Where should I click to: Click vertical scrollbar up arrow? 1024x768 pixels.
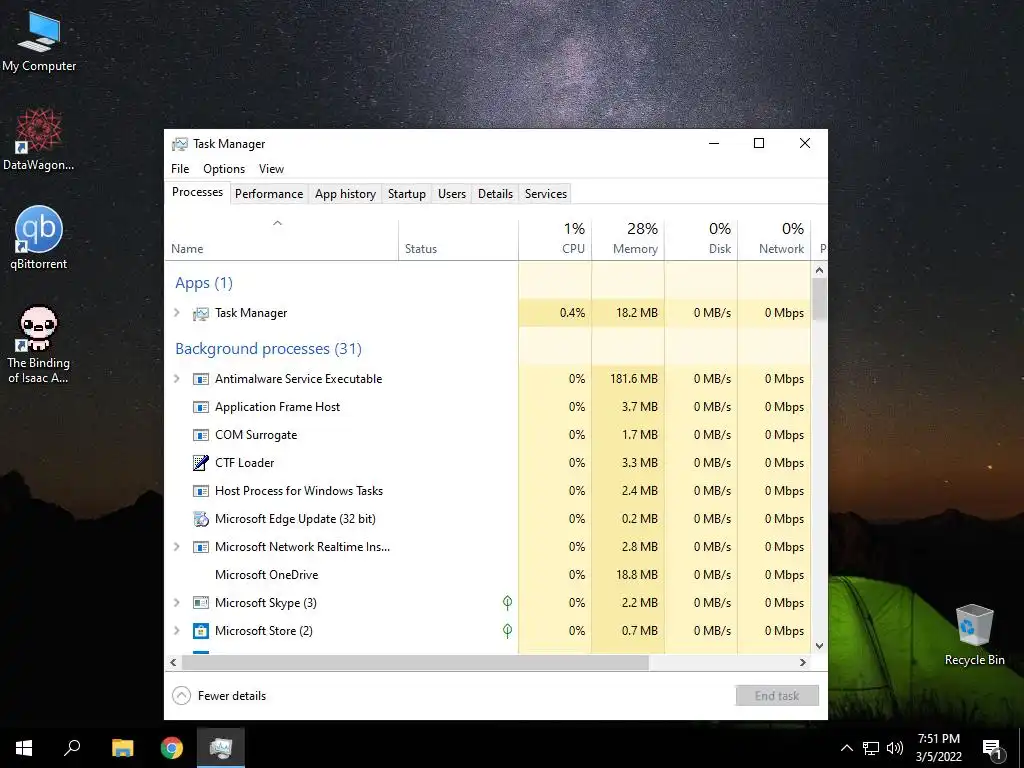coord(820,270)
